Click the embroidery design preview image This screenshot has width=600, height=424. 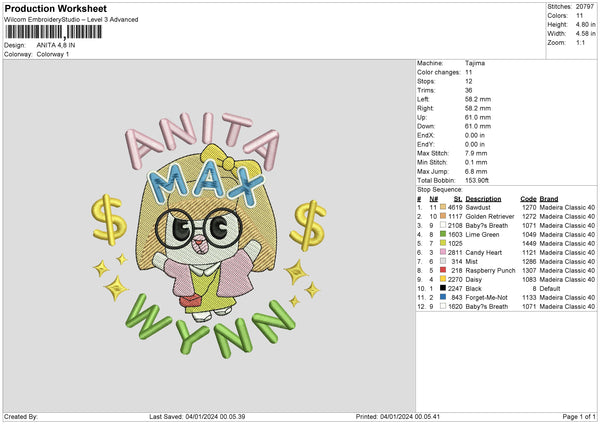pos(209,234)
